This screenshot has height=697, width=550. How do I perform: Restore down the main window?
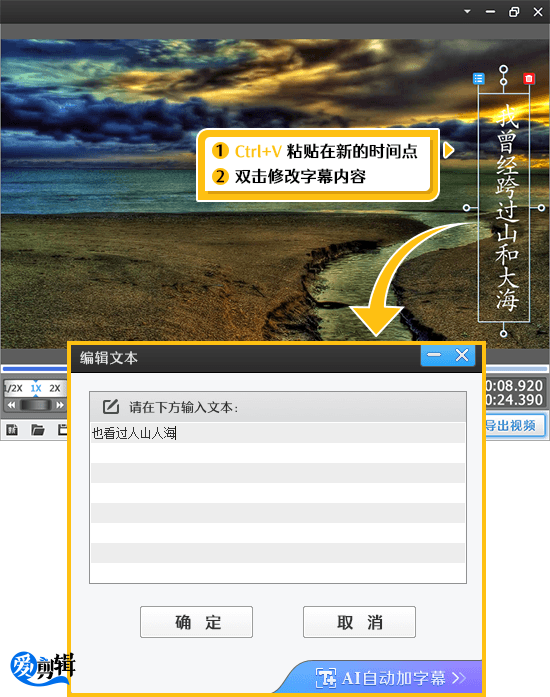pos(514,12)
